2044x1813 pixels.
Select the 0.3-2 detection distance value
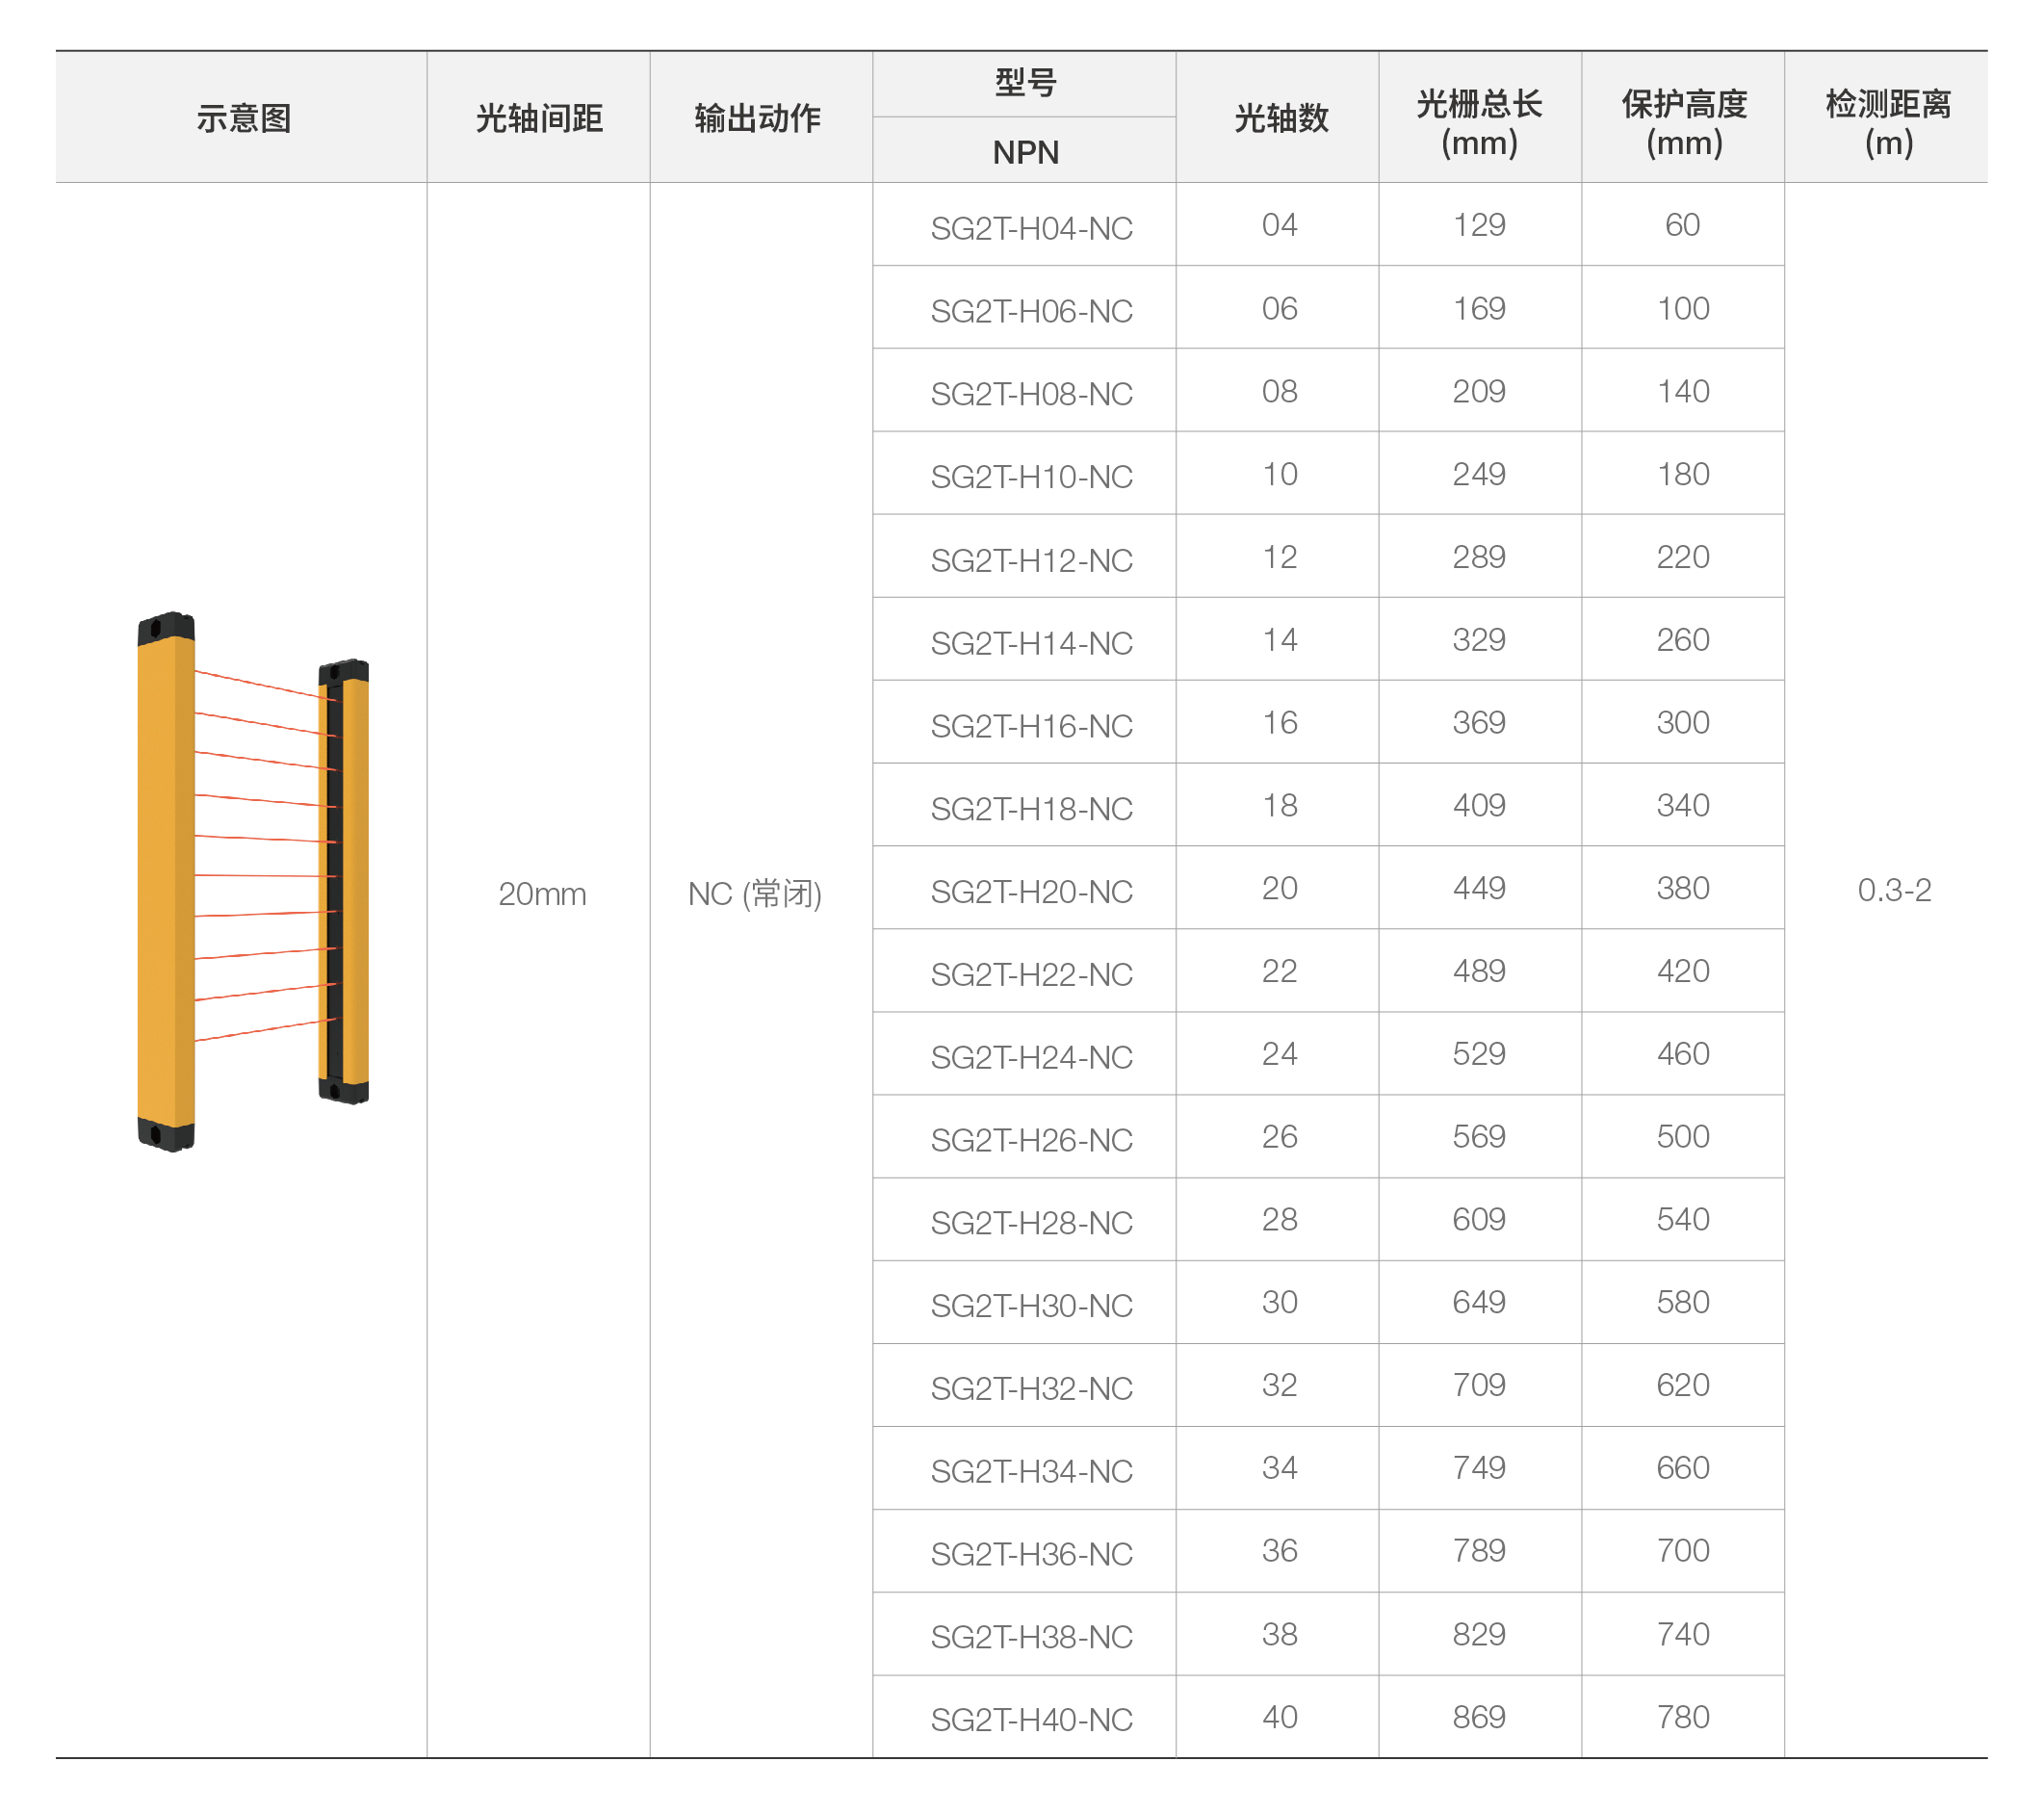pyautogui.click(x=1893, y=889)
